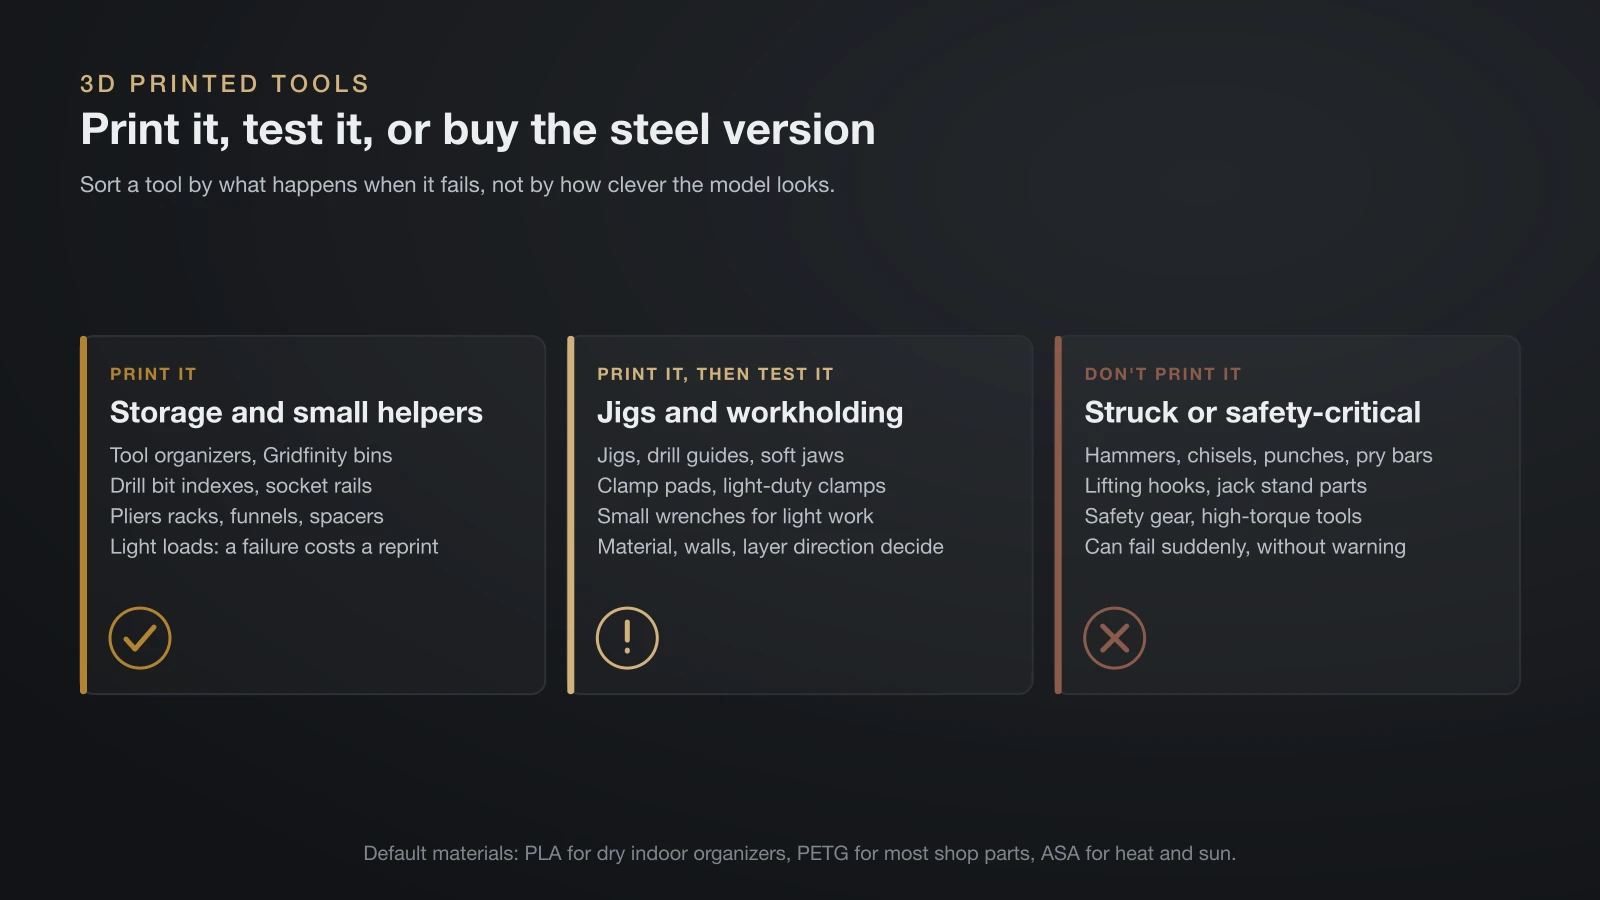Click the gold checkmark circle icon
The image size is (1600, 900).
[140, 638]
